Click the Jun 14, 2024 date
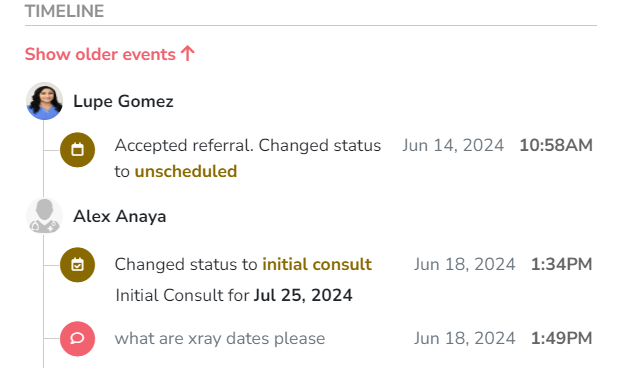621x371 pixels. pos(453,145)
